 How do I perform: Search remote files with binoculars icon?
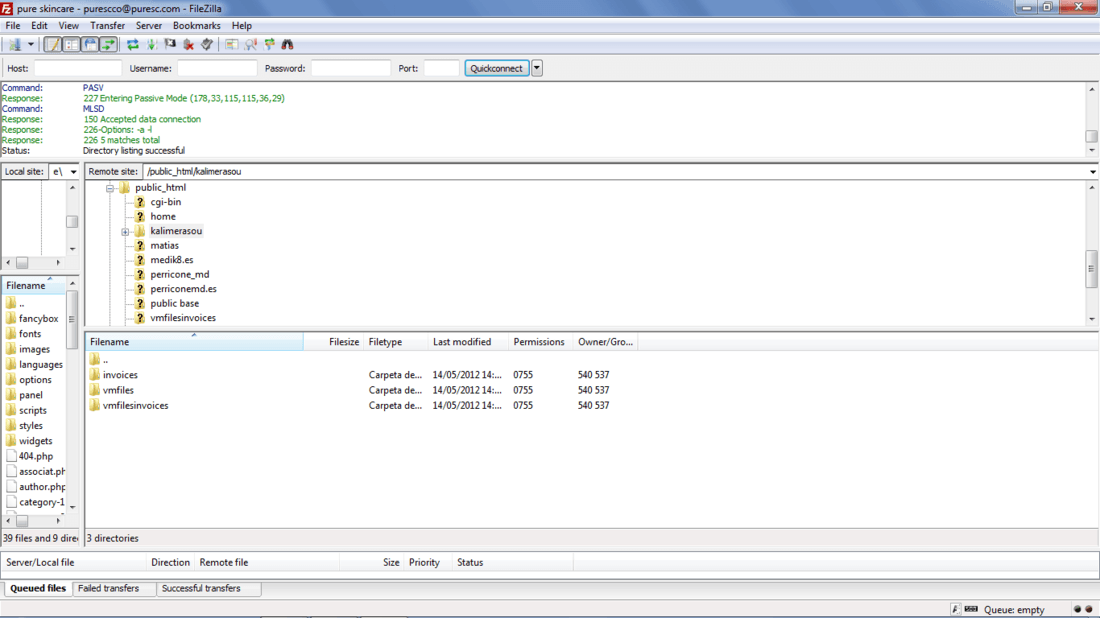click(288, 45)
